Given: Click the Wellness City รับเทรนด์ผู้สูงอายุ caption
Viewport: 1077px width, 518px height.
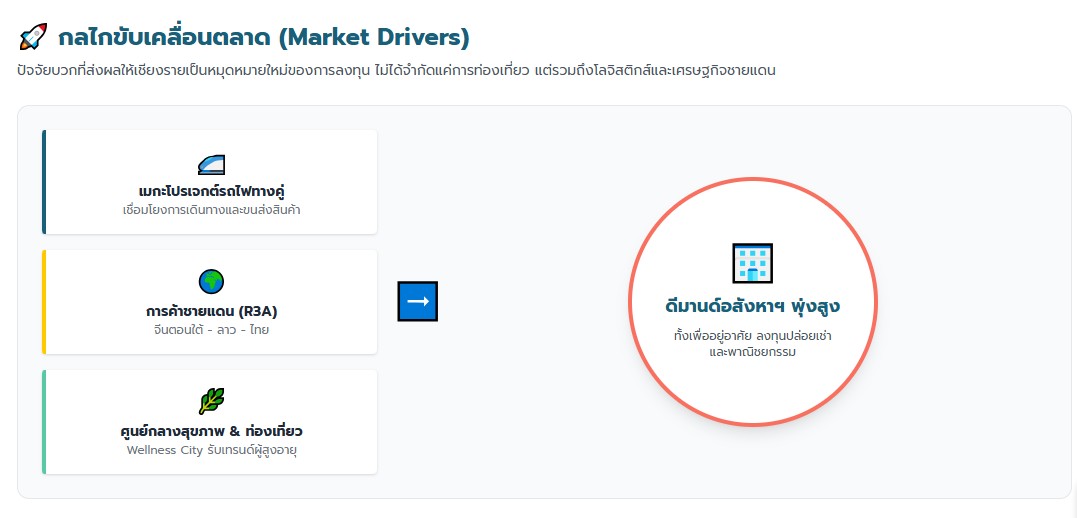Looking at the screenshot, I should point(211,450).
